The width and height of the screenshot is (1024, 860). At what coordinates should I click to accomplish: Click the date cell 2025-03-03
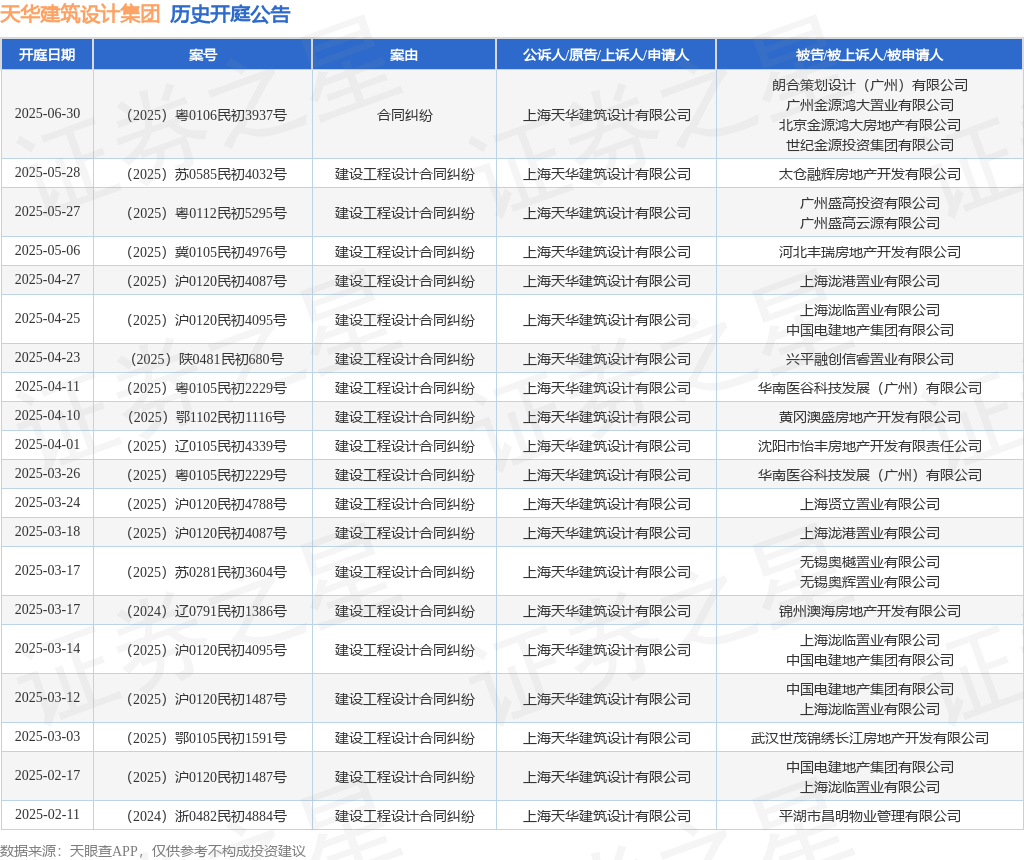coord(47,737)
